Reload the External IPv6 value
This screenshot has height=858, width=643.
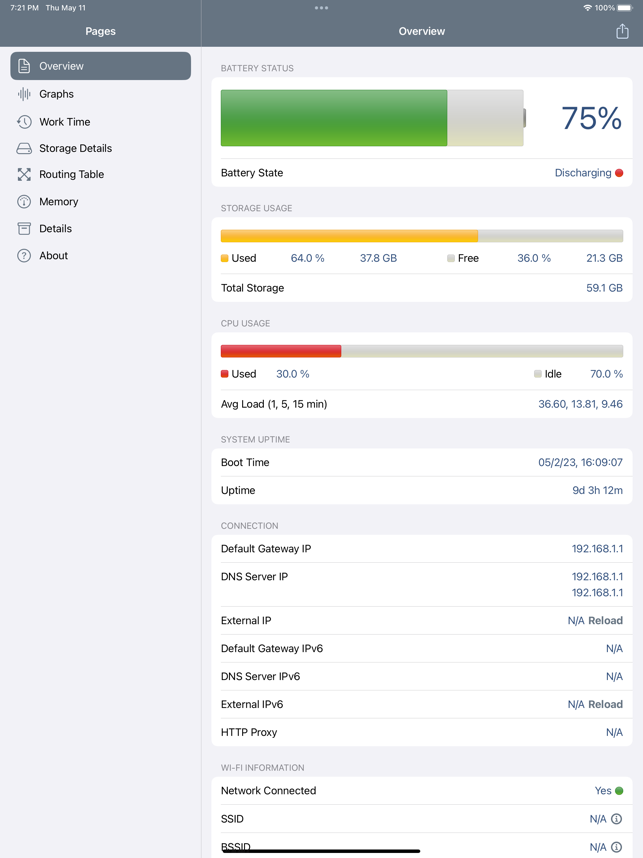click(x=605, y=704)
